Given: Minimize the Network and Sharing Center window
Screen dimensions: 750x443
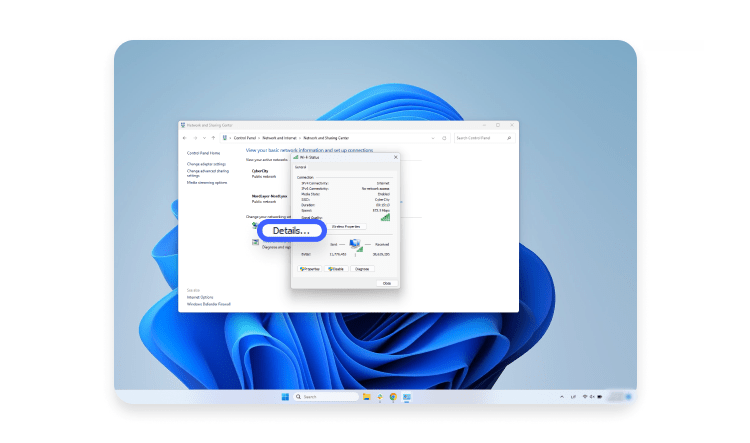Looking at the screenshot, I should pyautogui.click(x=484, y=125).
